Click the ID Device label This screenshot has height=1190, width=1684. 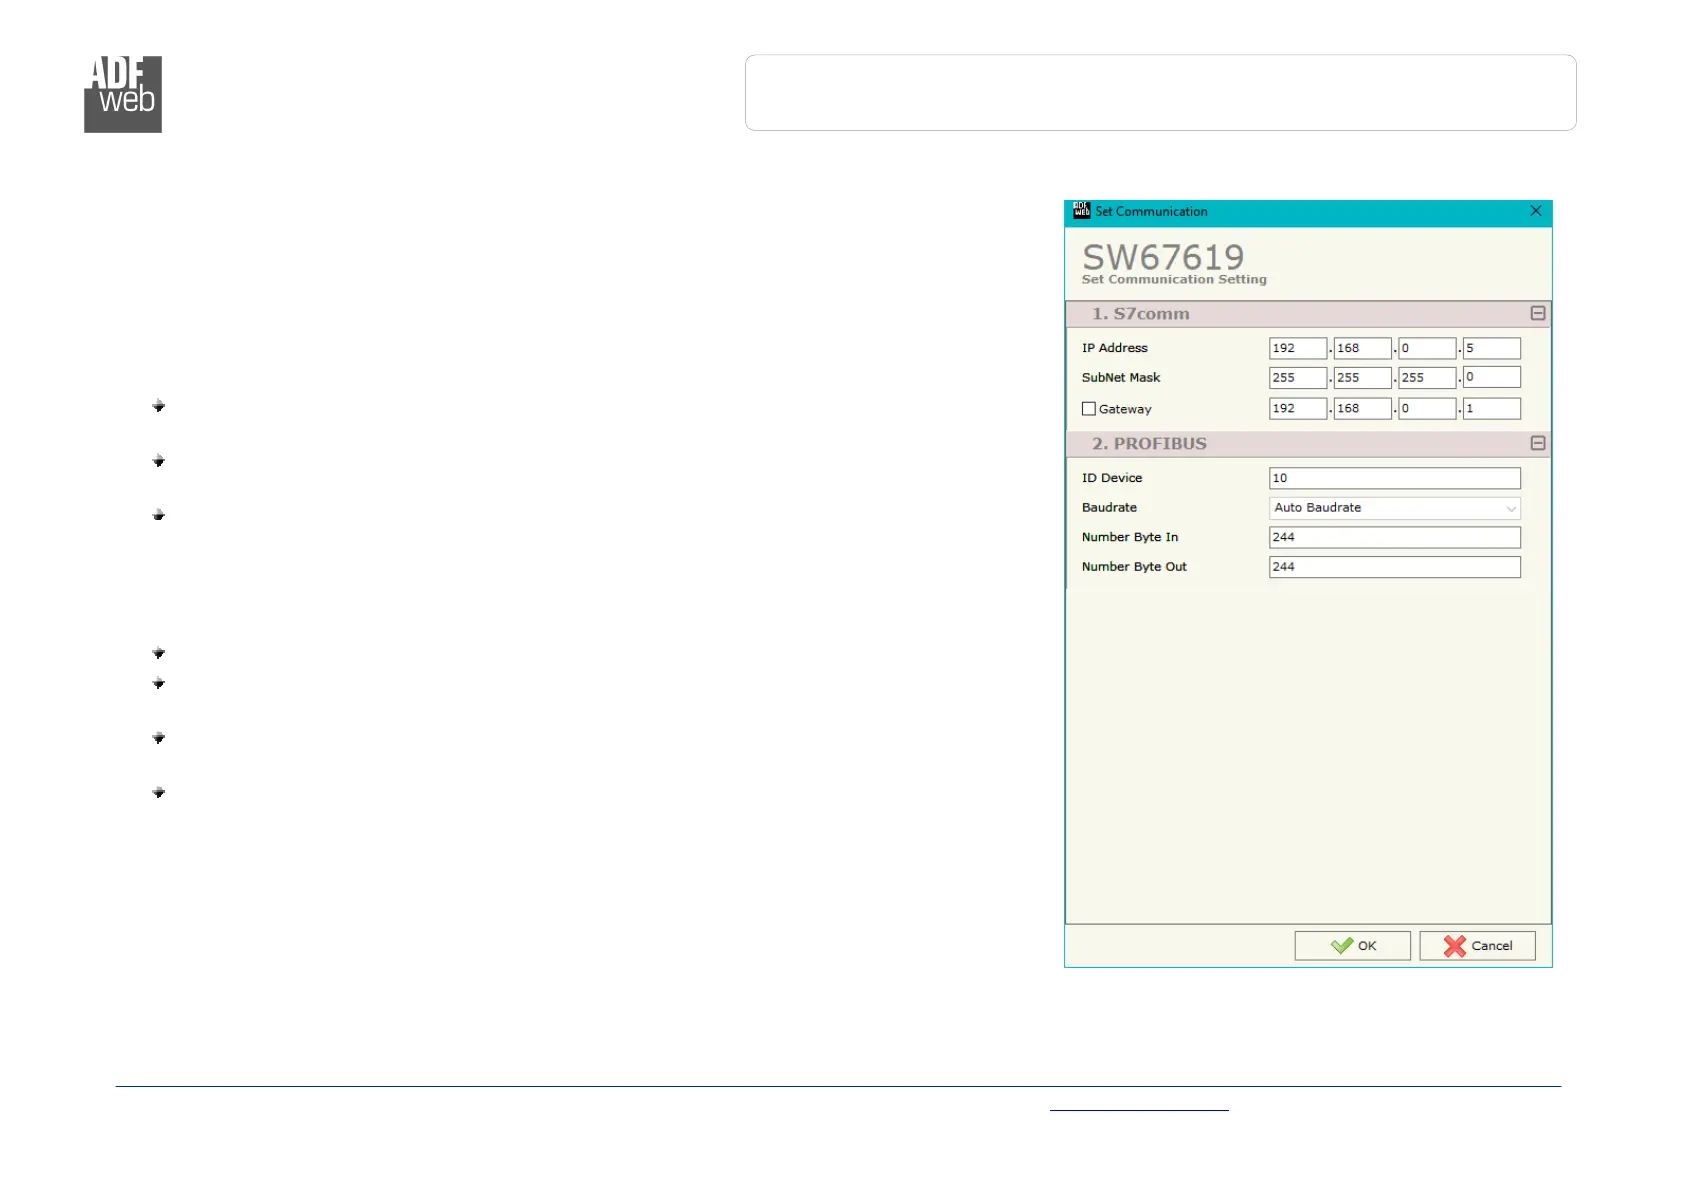[1112, 478]
